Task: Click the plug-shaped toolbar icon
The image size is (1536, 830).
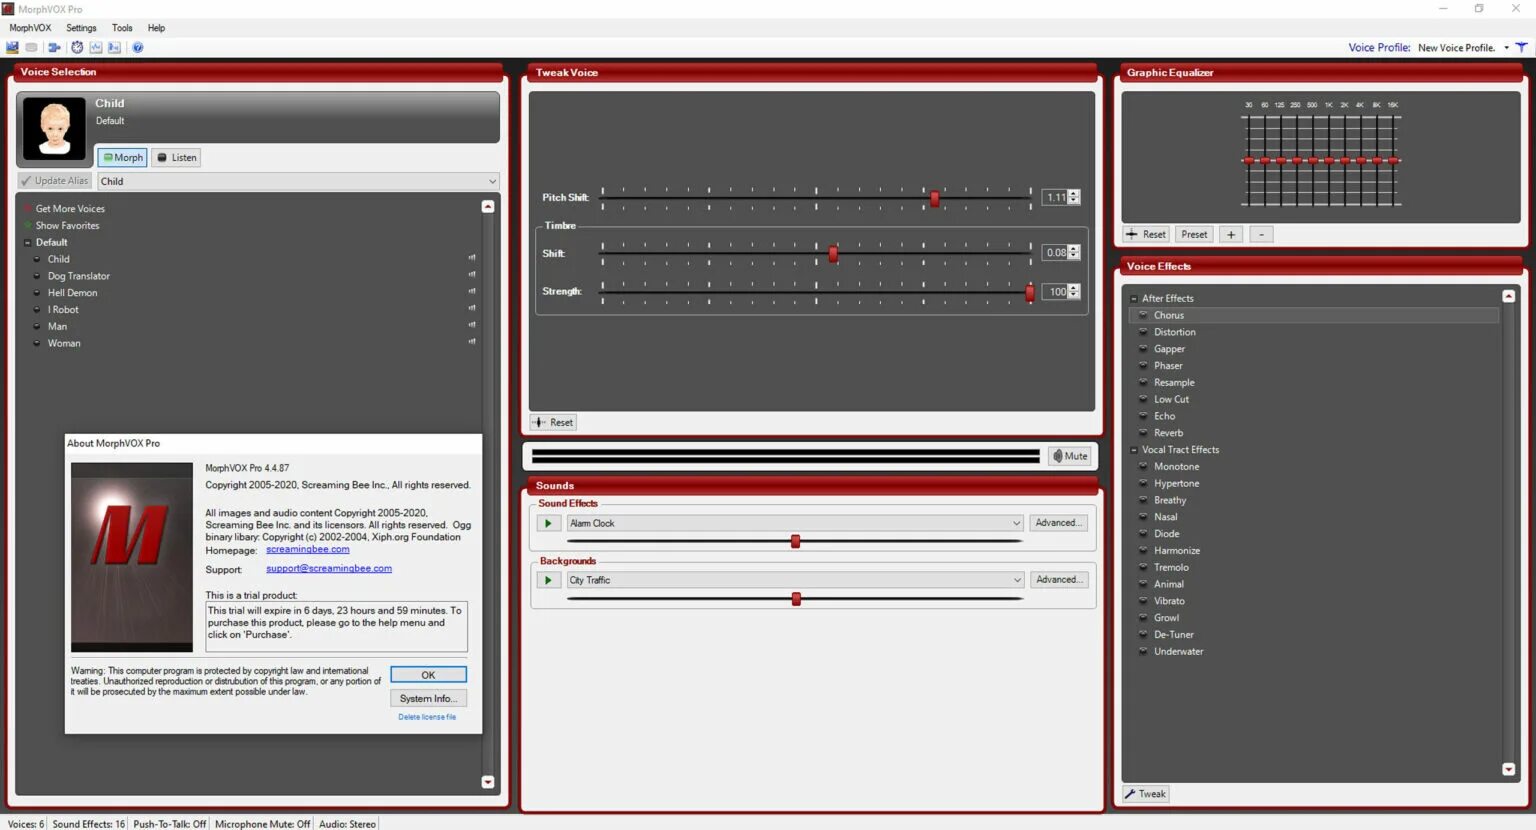Action: 54,47
